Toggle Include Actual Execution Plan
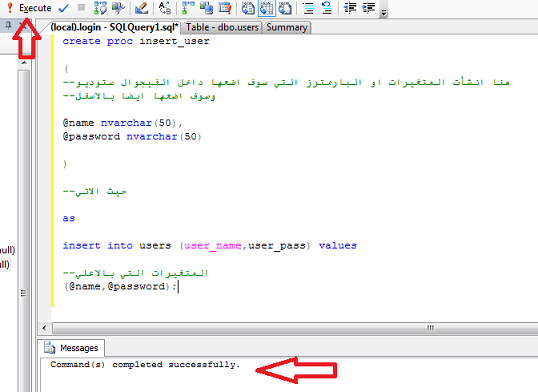Image resolution: width=538 pixels, height=392 pixels. (188, 8)
